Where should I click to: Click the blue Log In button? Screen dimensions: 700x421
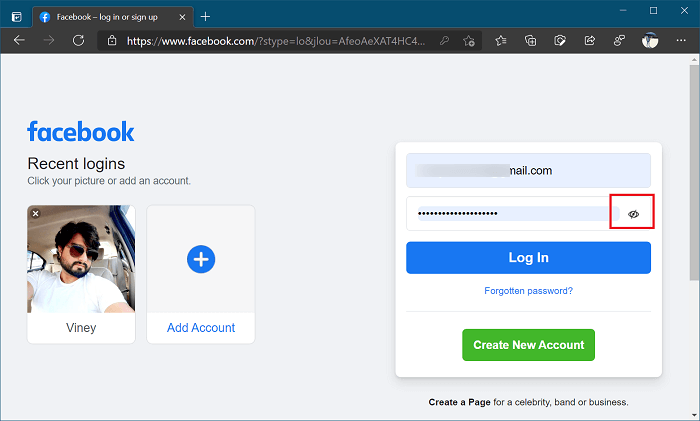[528, 258]
